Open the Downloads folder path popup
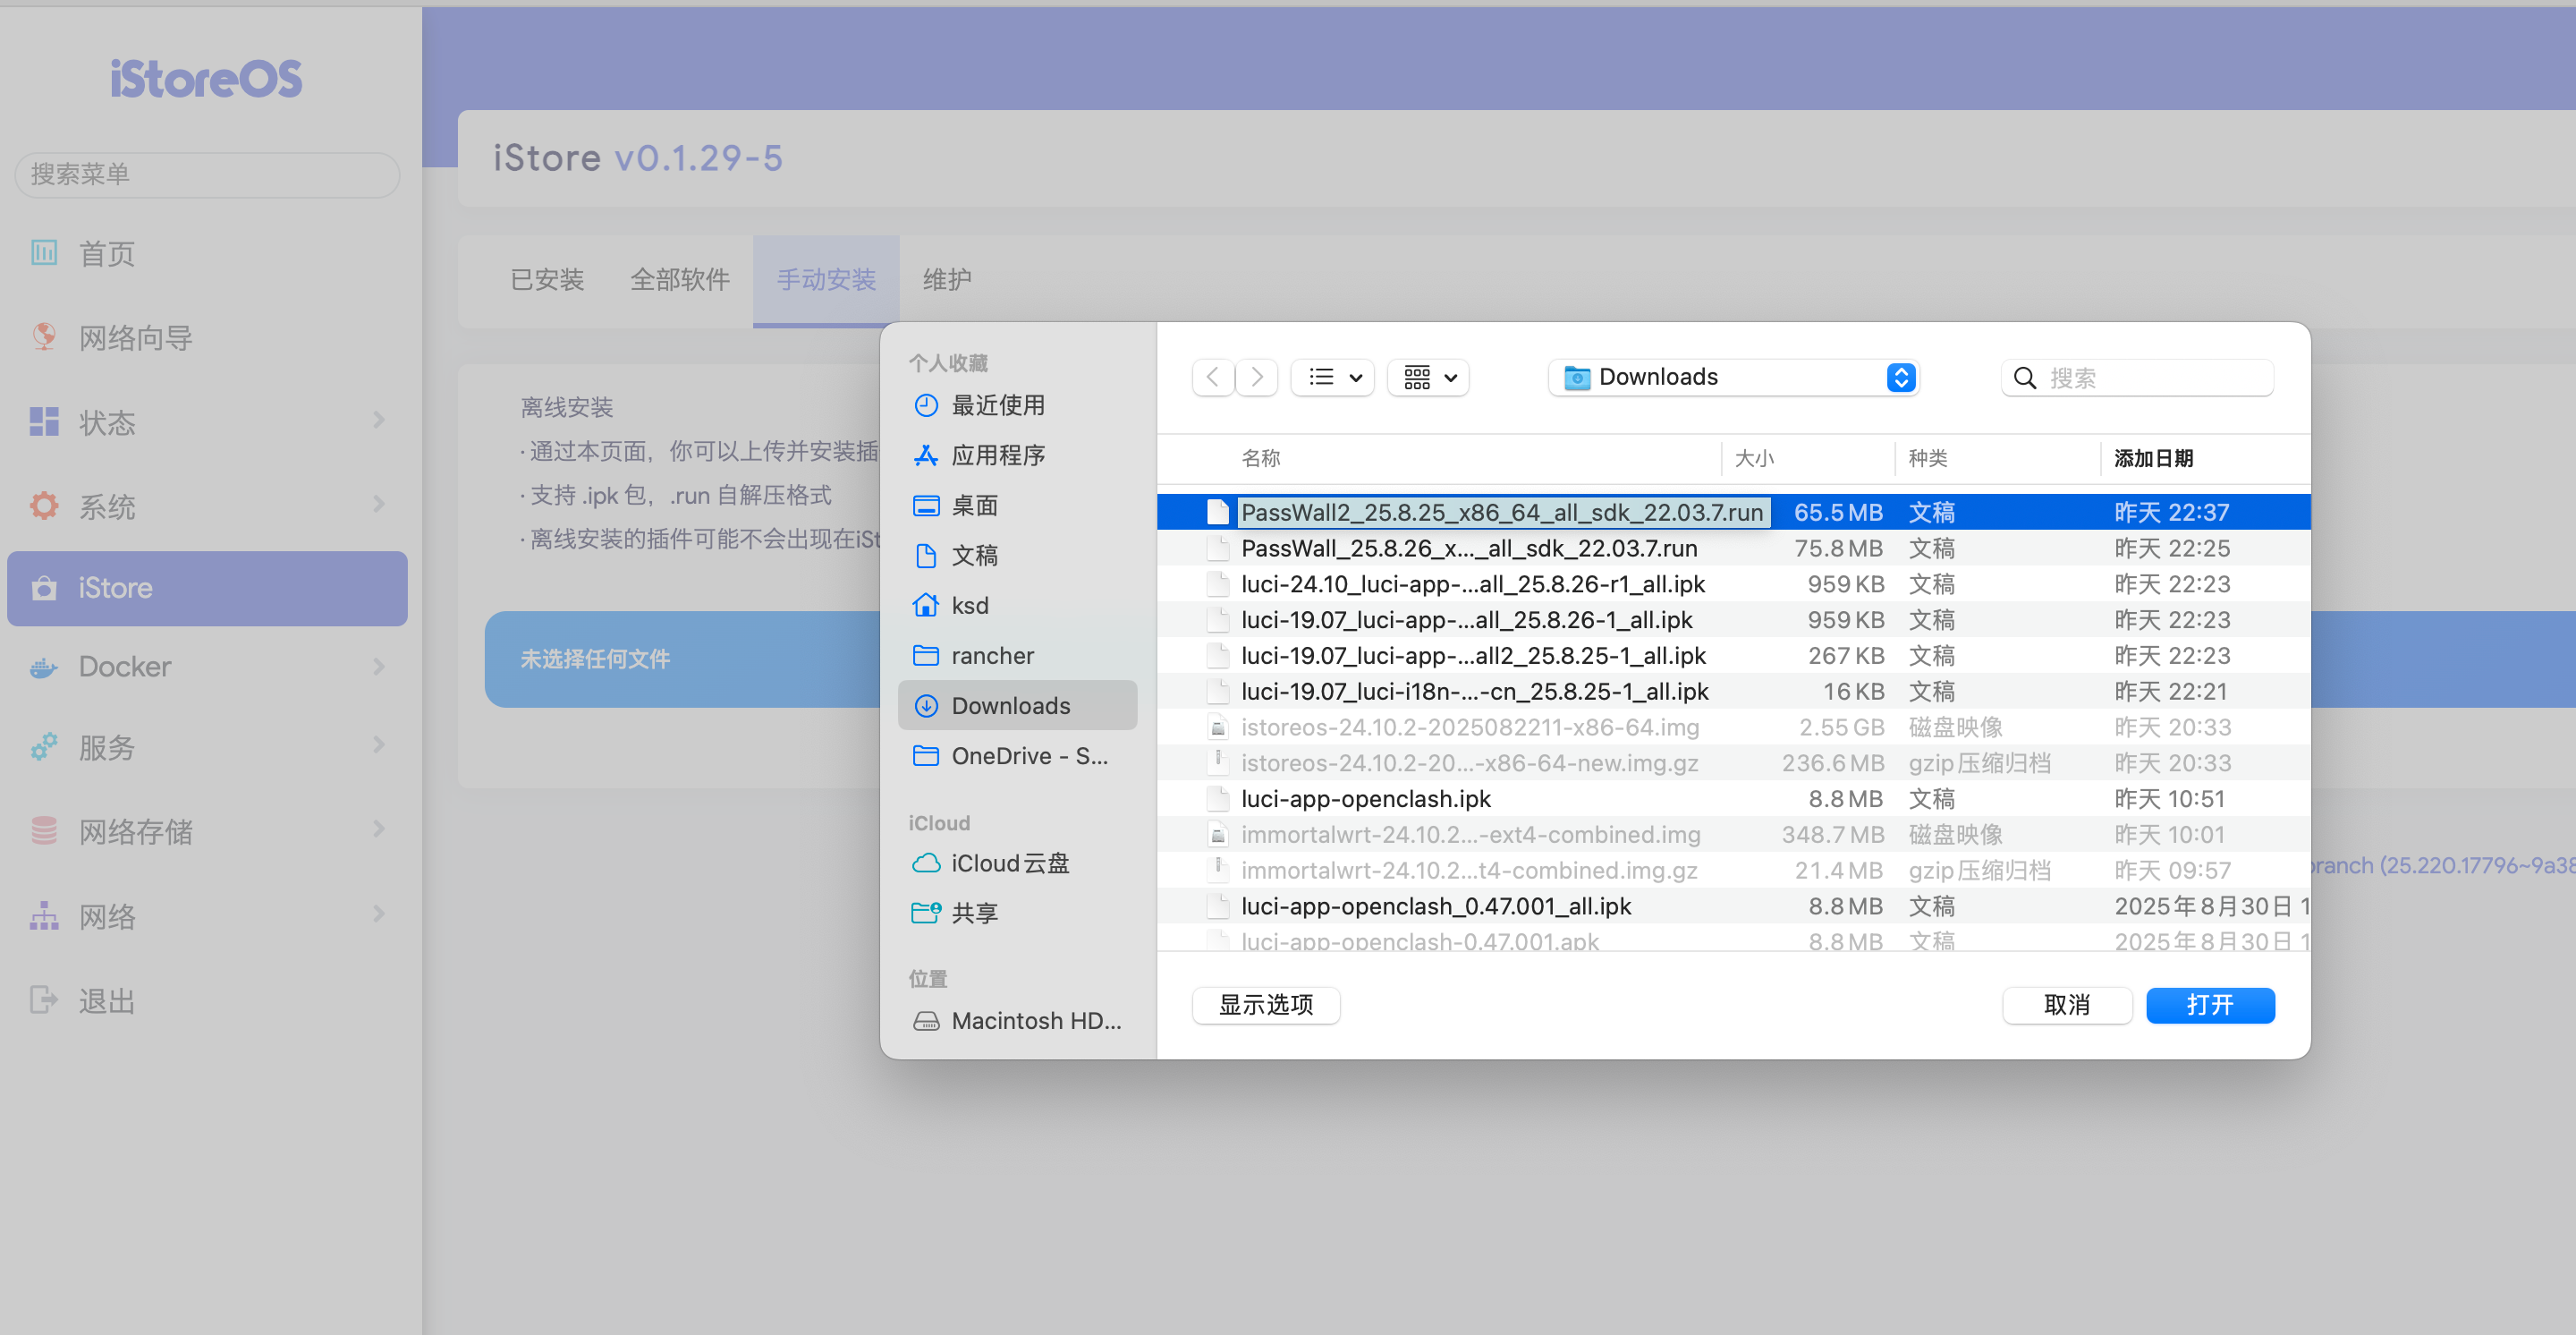Viewport: 2576px width, 1335px height. [x=1732, y=377]
